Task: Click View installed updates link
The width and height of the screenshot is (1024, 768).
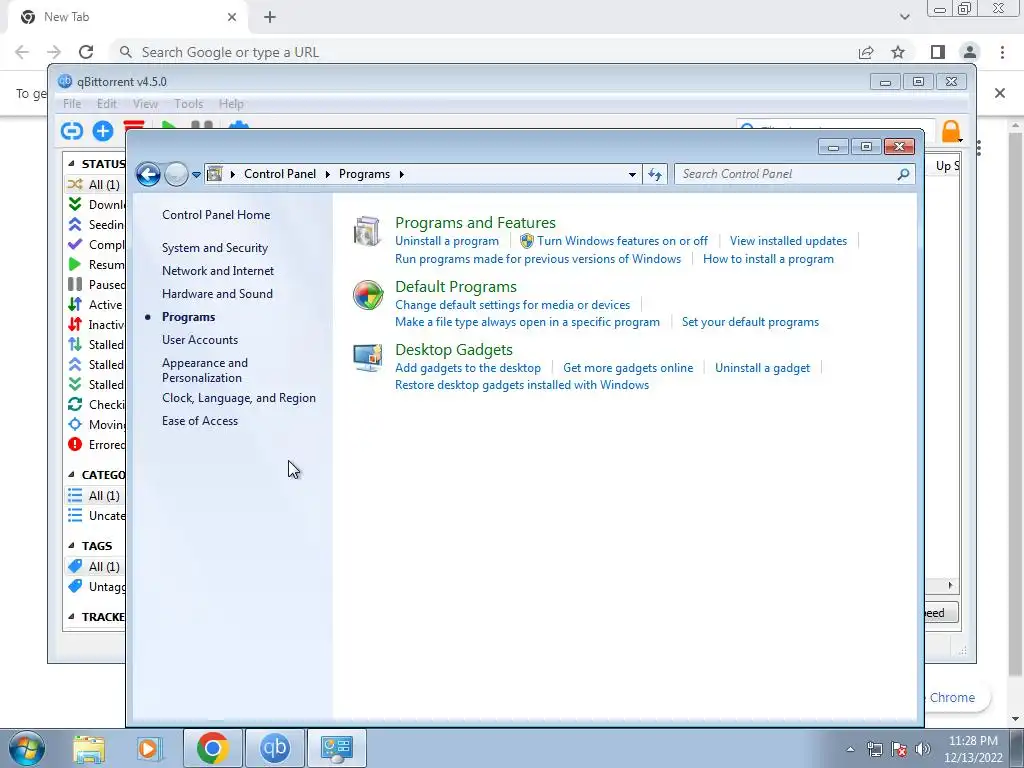Action: (x=788, y=241)
